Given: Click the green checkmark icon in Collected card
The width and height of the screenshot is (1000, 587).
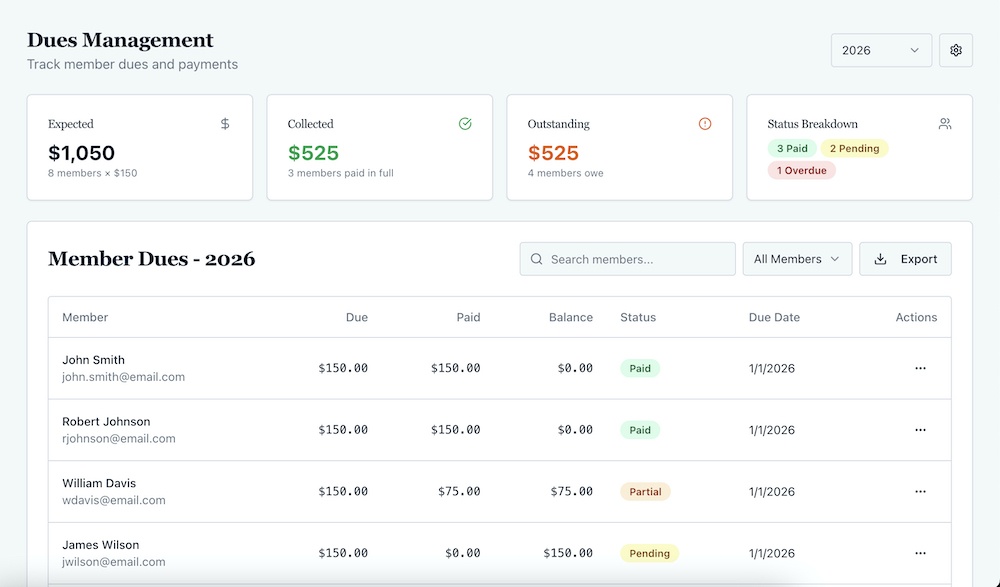Looking at the screenshot, I should coord(465,124).
